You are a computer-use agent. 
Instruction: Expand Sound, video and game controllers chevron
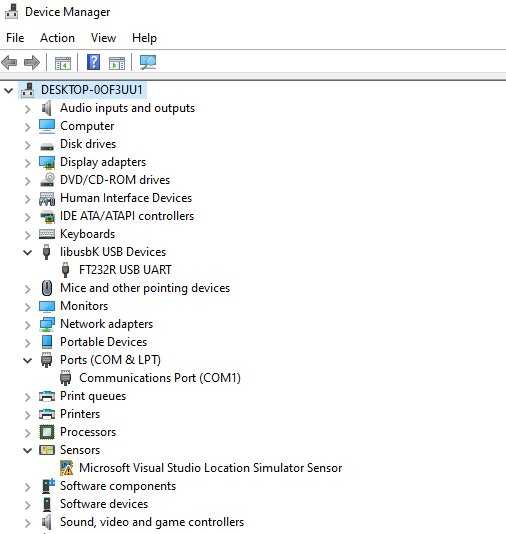[28, 523]
